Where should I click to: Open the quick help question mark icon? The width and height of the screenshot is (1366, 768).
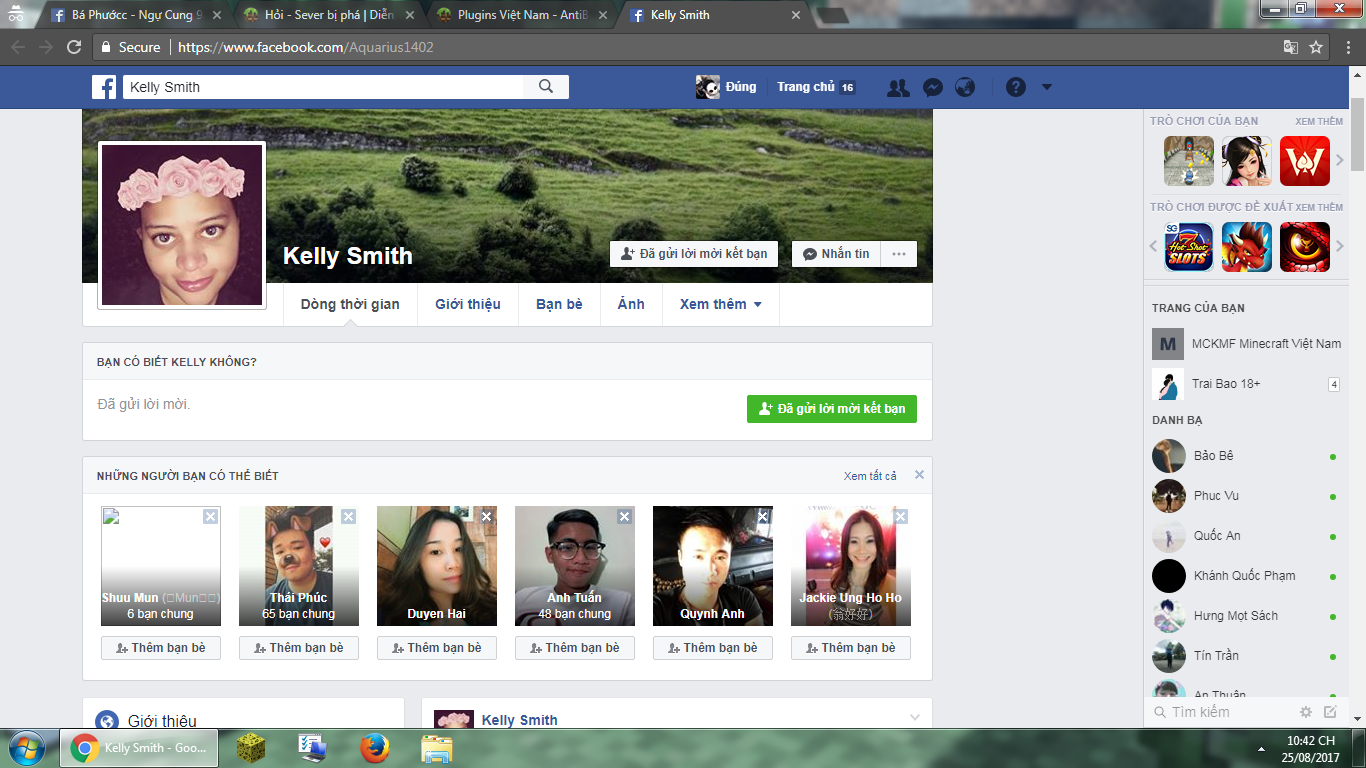(x=1016, y=87)
